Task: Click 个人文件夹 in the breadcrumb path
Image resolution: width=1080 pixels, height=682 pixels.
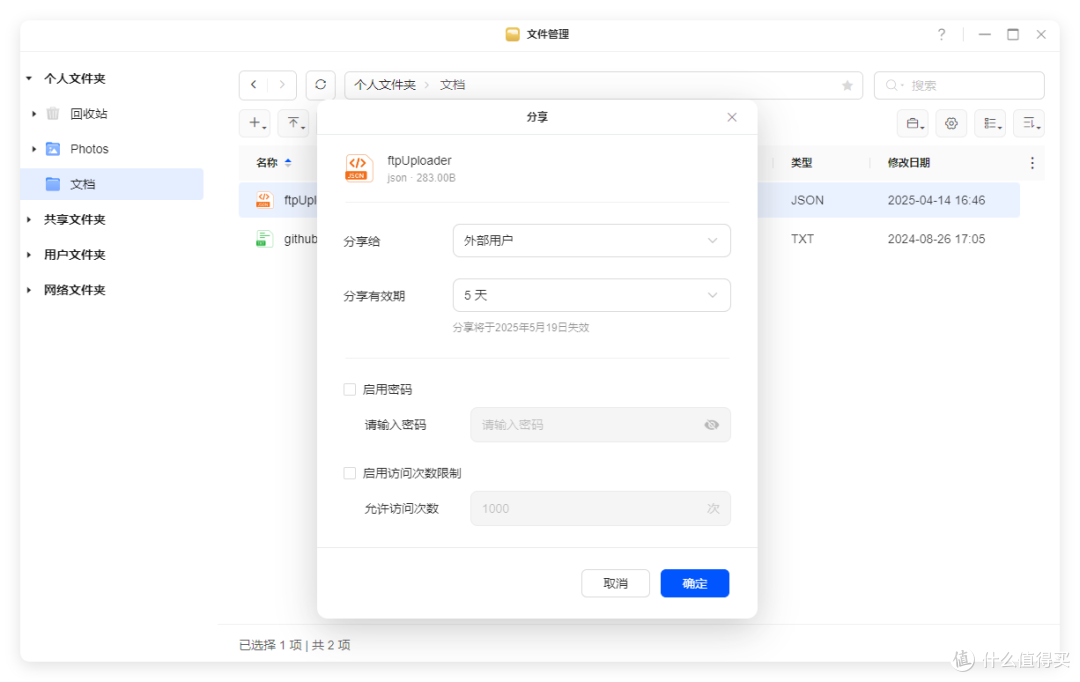Action: pos(385,85)
